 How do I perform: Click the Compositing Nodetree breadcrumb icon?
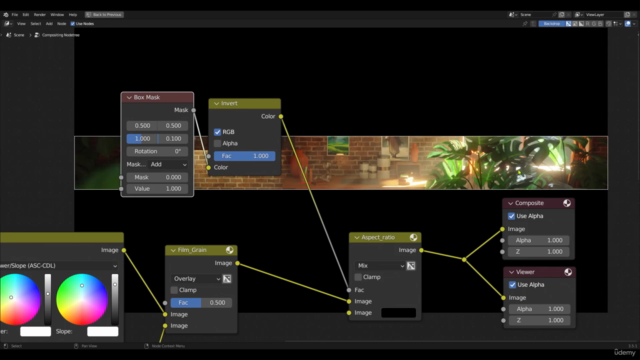tap(37, 35)
